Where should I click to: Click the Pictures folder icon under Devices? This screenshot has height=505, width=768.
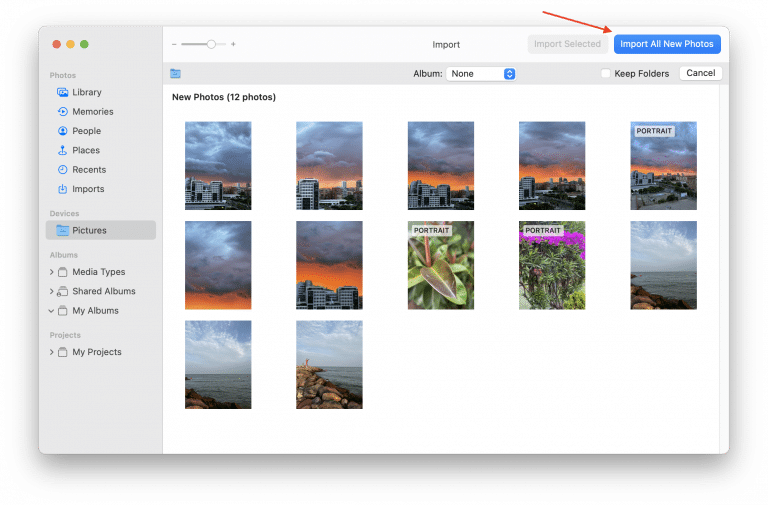pyautogui.click(x=62, y=230)
